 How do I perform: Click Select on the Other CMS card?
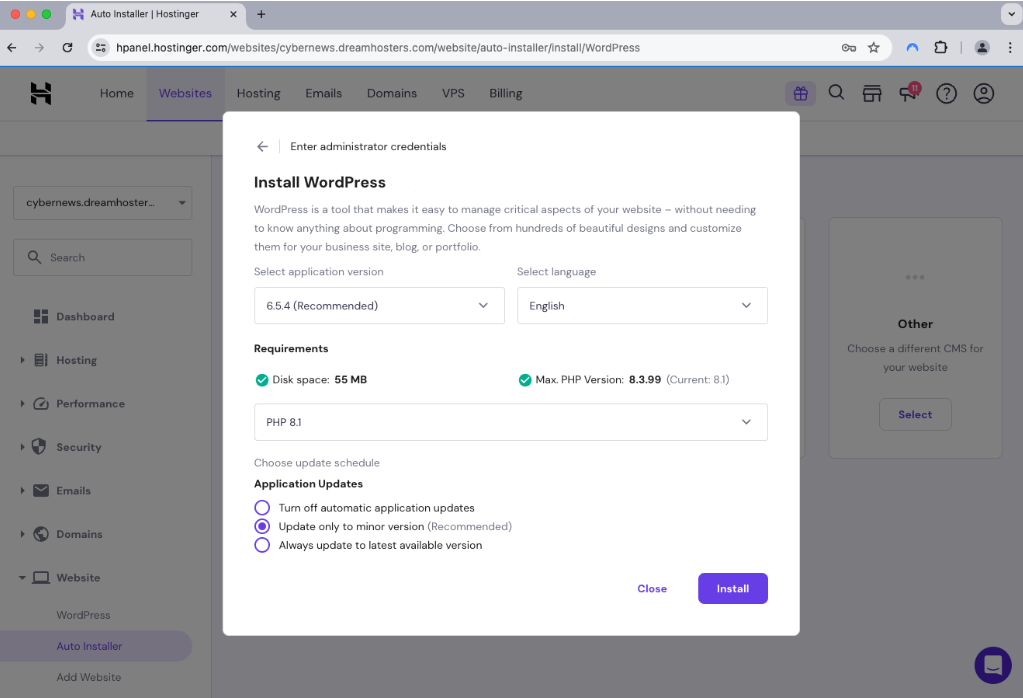point(915,414)
